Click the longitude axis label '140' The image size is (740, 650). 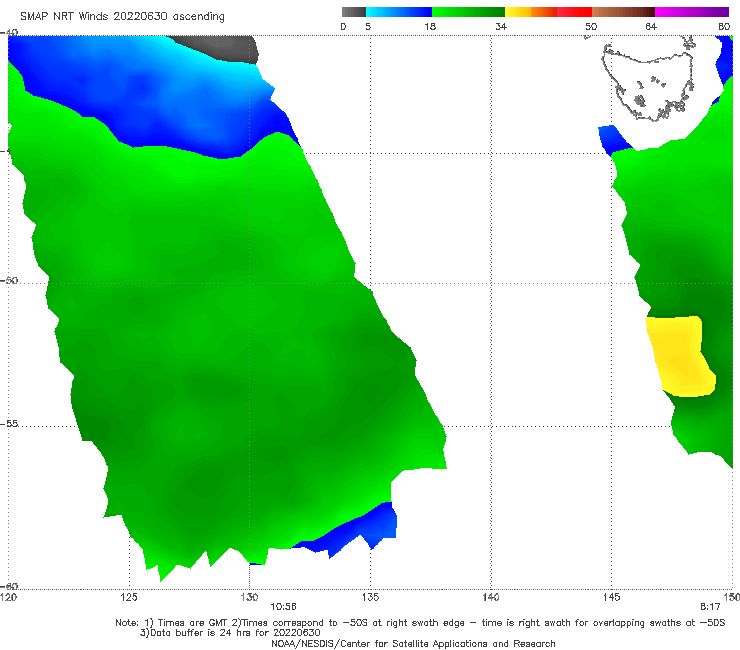(491, 597)
